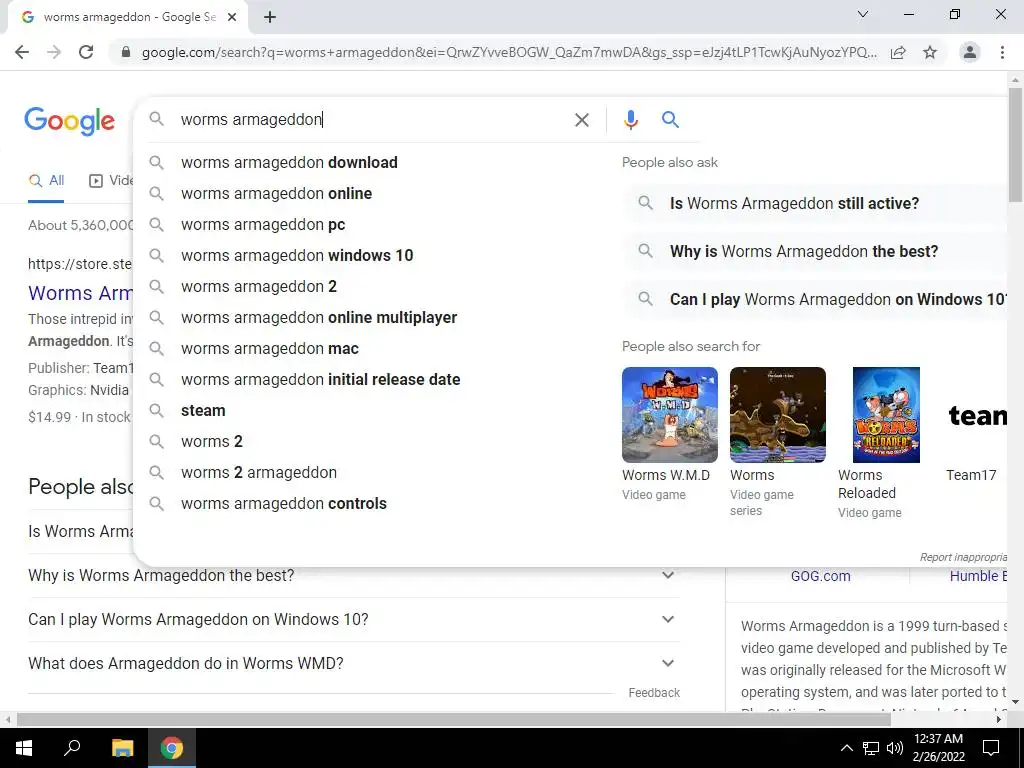Open Windows taskbar search
This screenshot has width=1024, height=768.
pyautogui.click(x=72, y=748)
